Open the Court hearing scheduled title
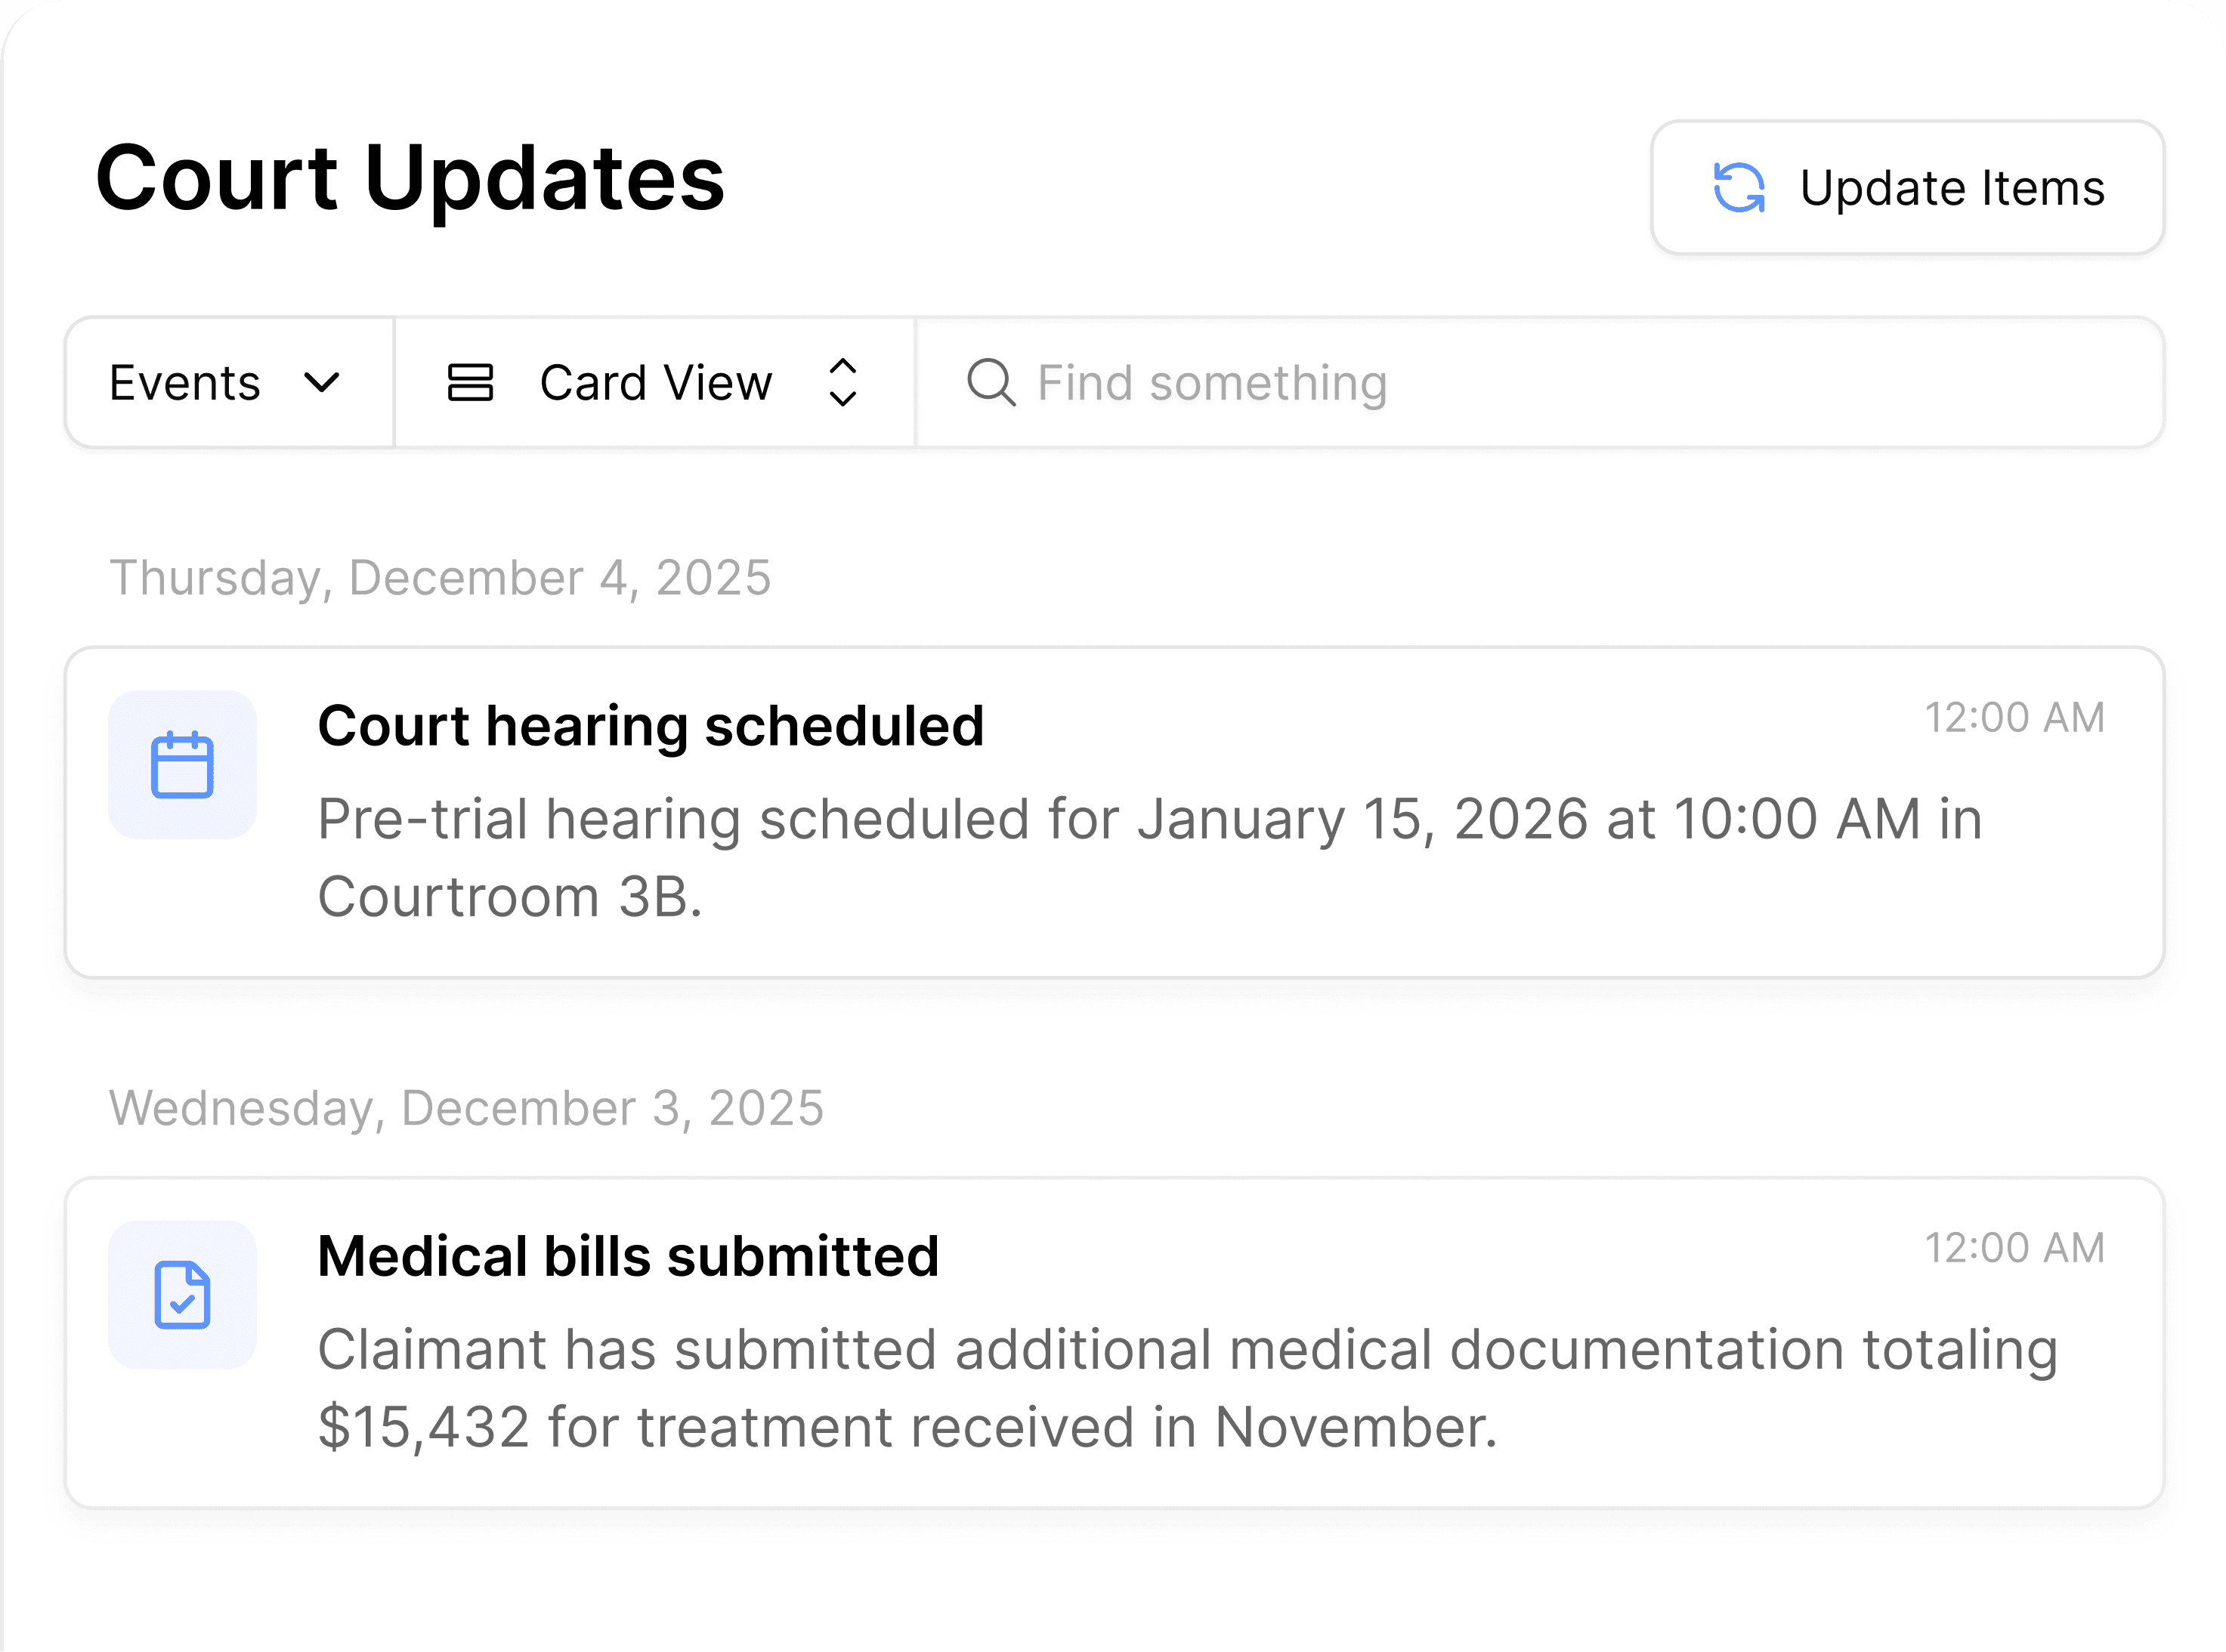 click(650, 726)
